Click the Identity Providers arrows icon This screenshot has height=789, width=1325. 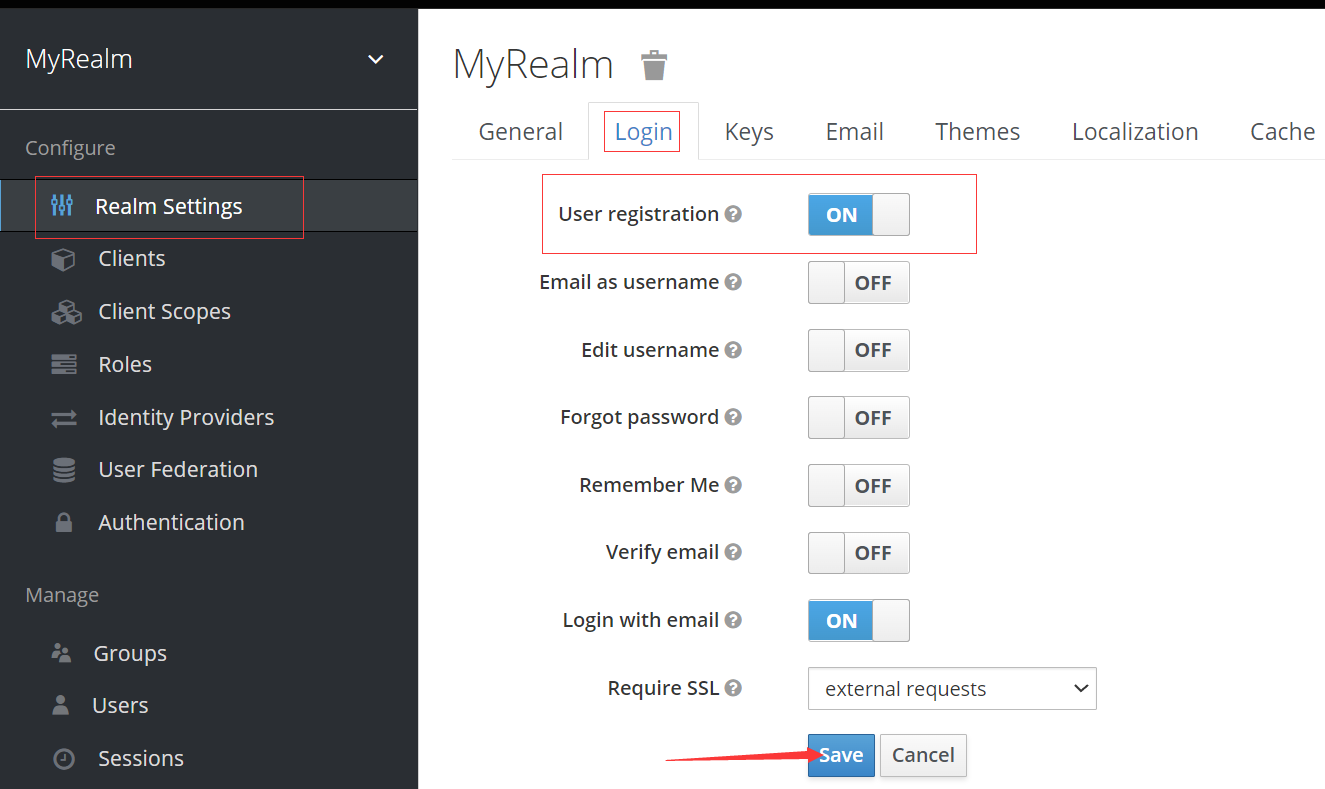64,418
